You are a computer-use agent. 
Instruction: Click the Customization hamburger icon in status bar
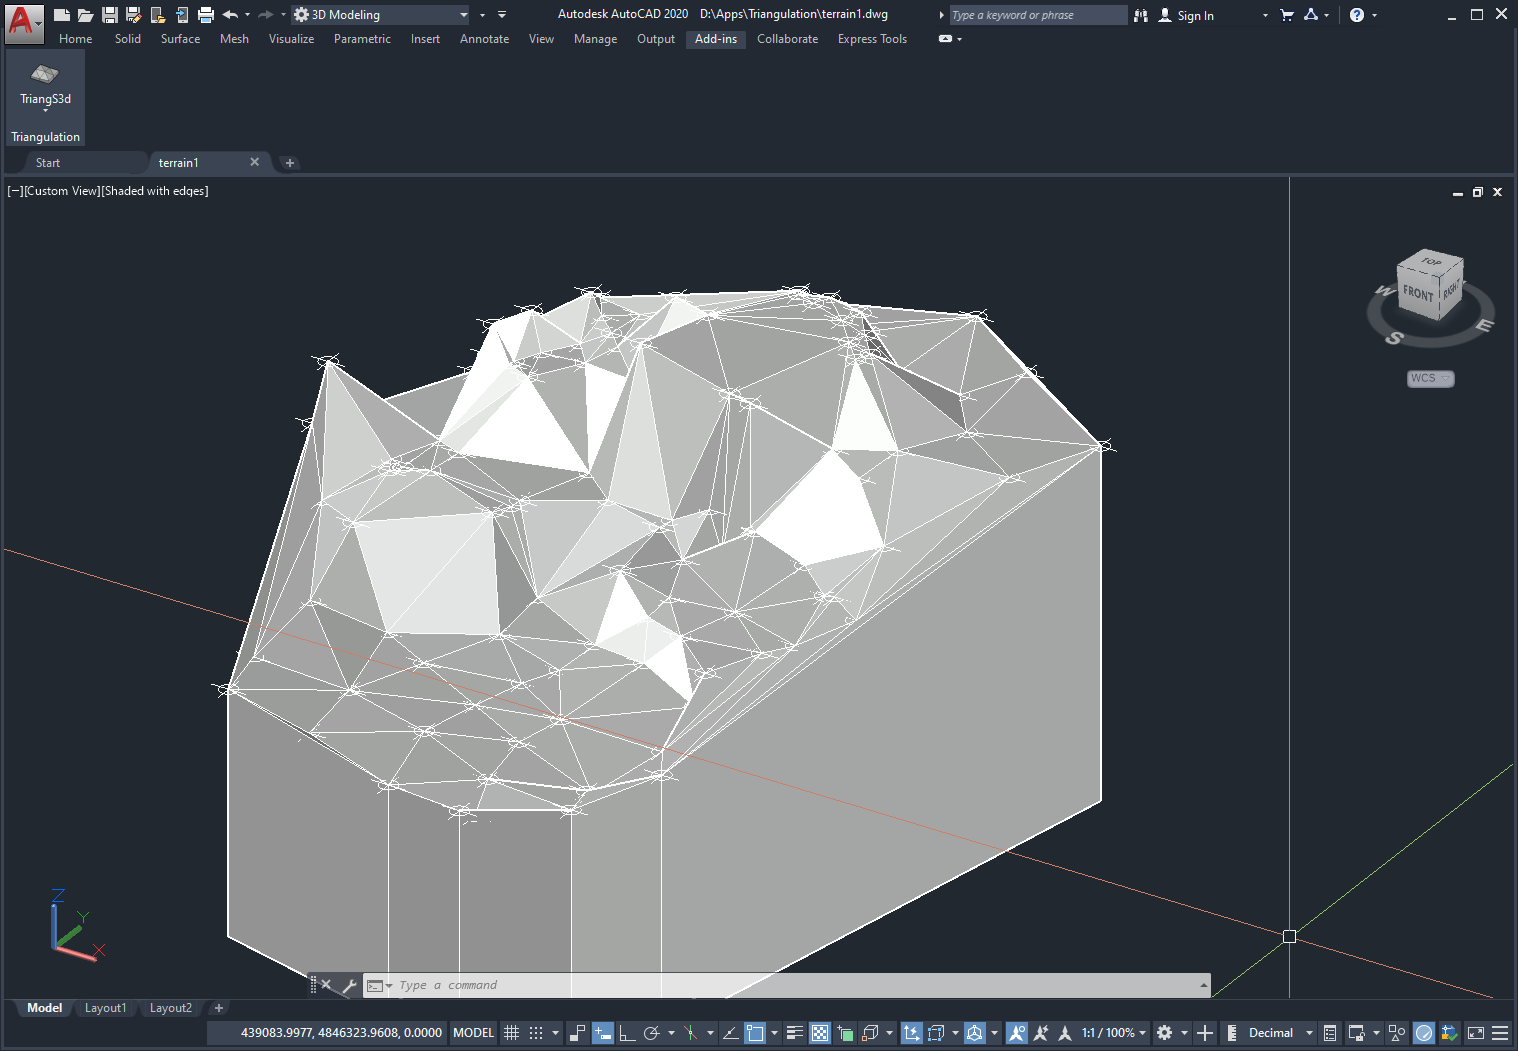(1500, 1033)
